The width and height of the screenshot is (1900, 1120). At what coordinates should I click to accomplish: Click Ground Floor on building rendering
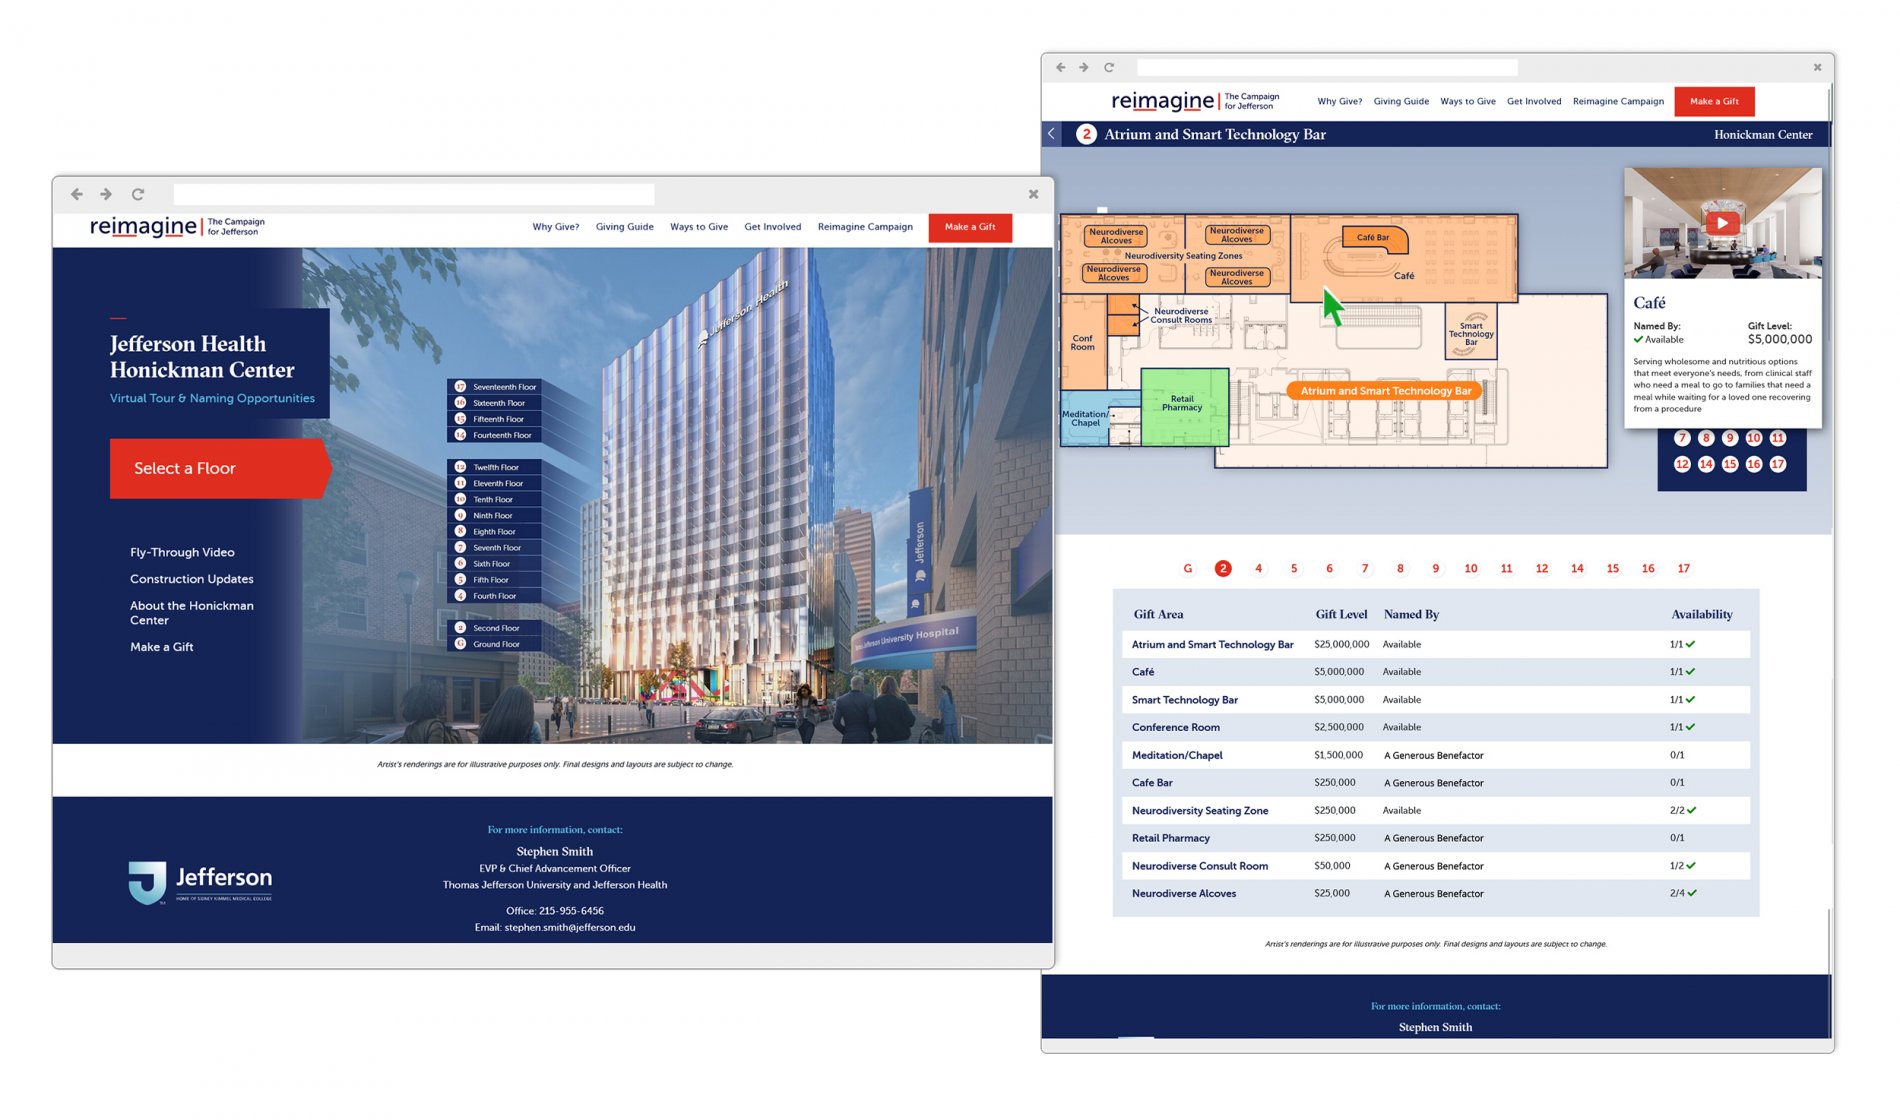[x=495, y=644]
